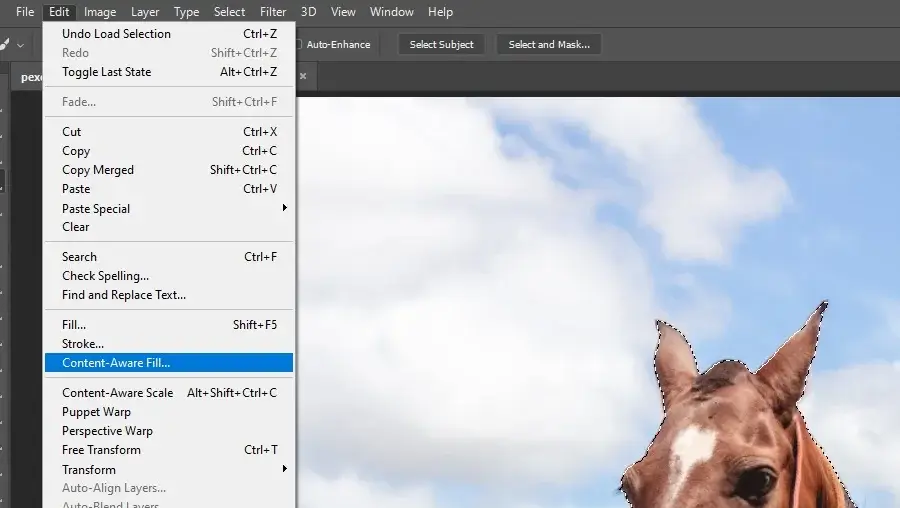Open the Layer menu
This screenshot has width=900, height=508.
(x=145, y=11)
